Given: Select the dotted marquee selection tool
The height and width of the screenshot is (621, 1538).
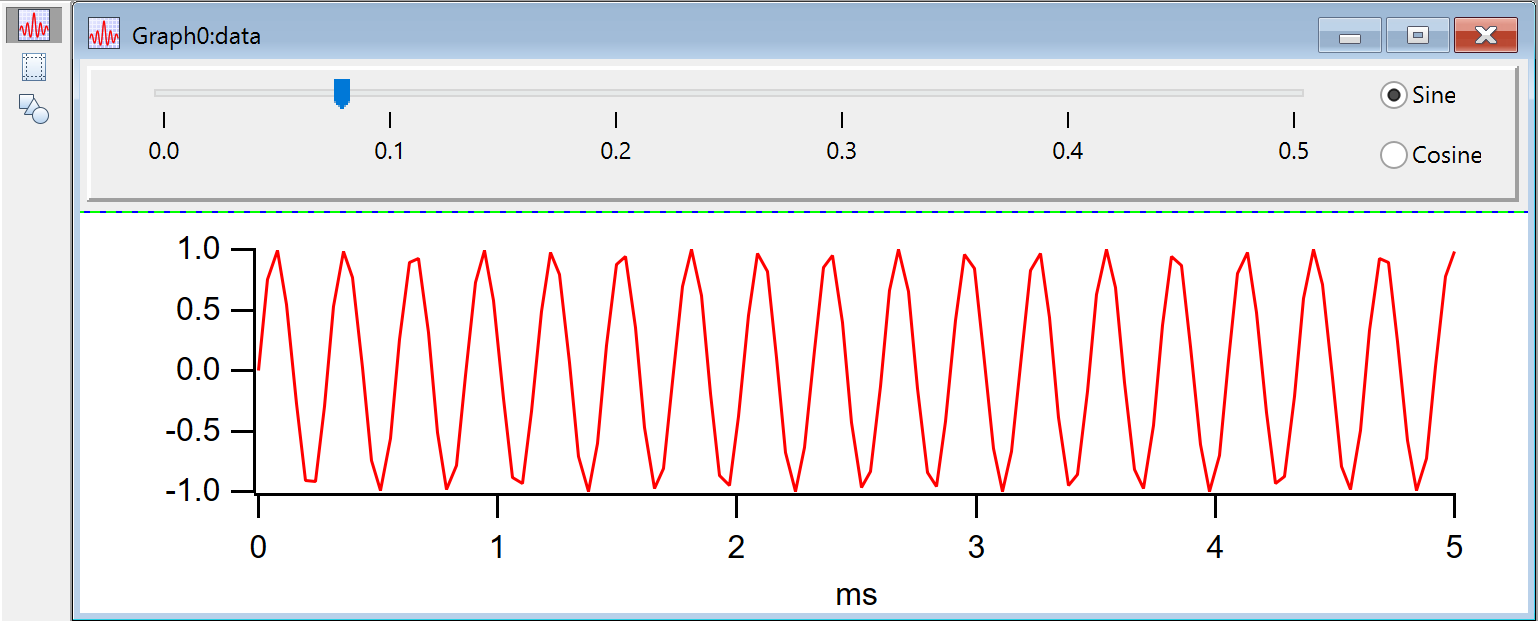Looking at the screenshot, I should click(x=34, y=68).
